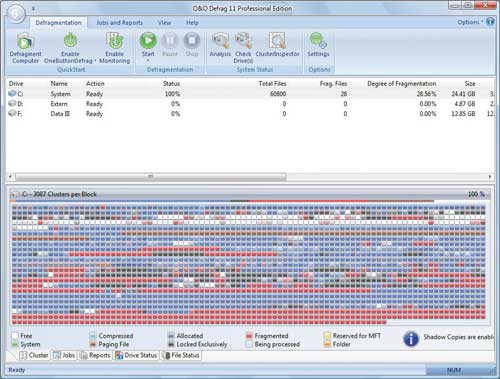Sort by the Size column header
Image resolution: width=500 pixels, height=379 pixels.
[470, 83]
